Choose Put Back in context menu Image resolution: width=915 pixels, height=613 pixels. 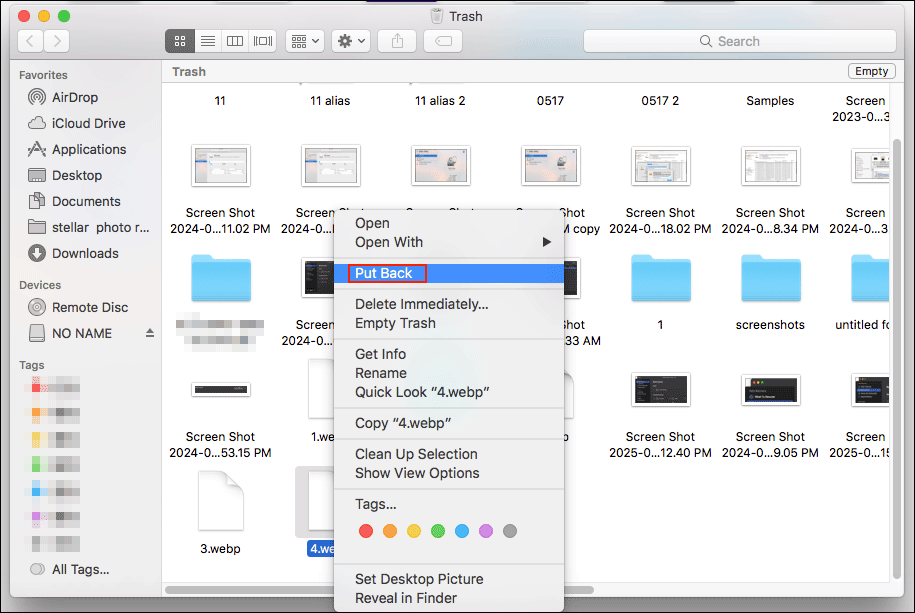click(x=449, y=273)
